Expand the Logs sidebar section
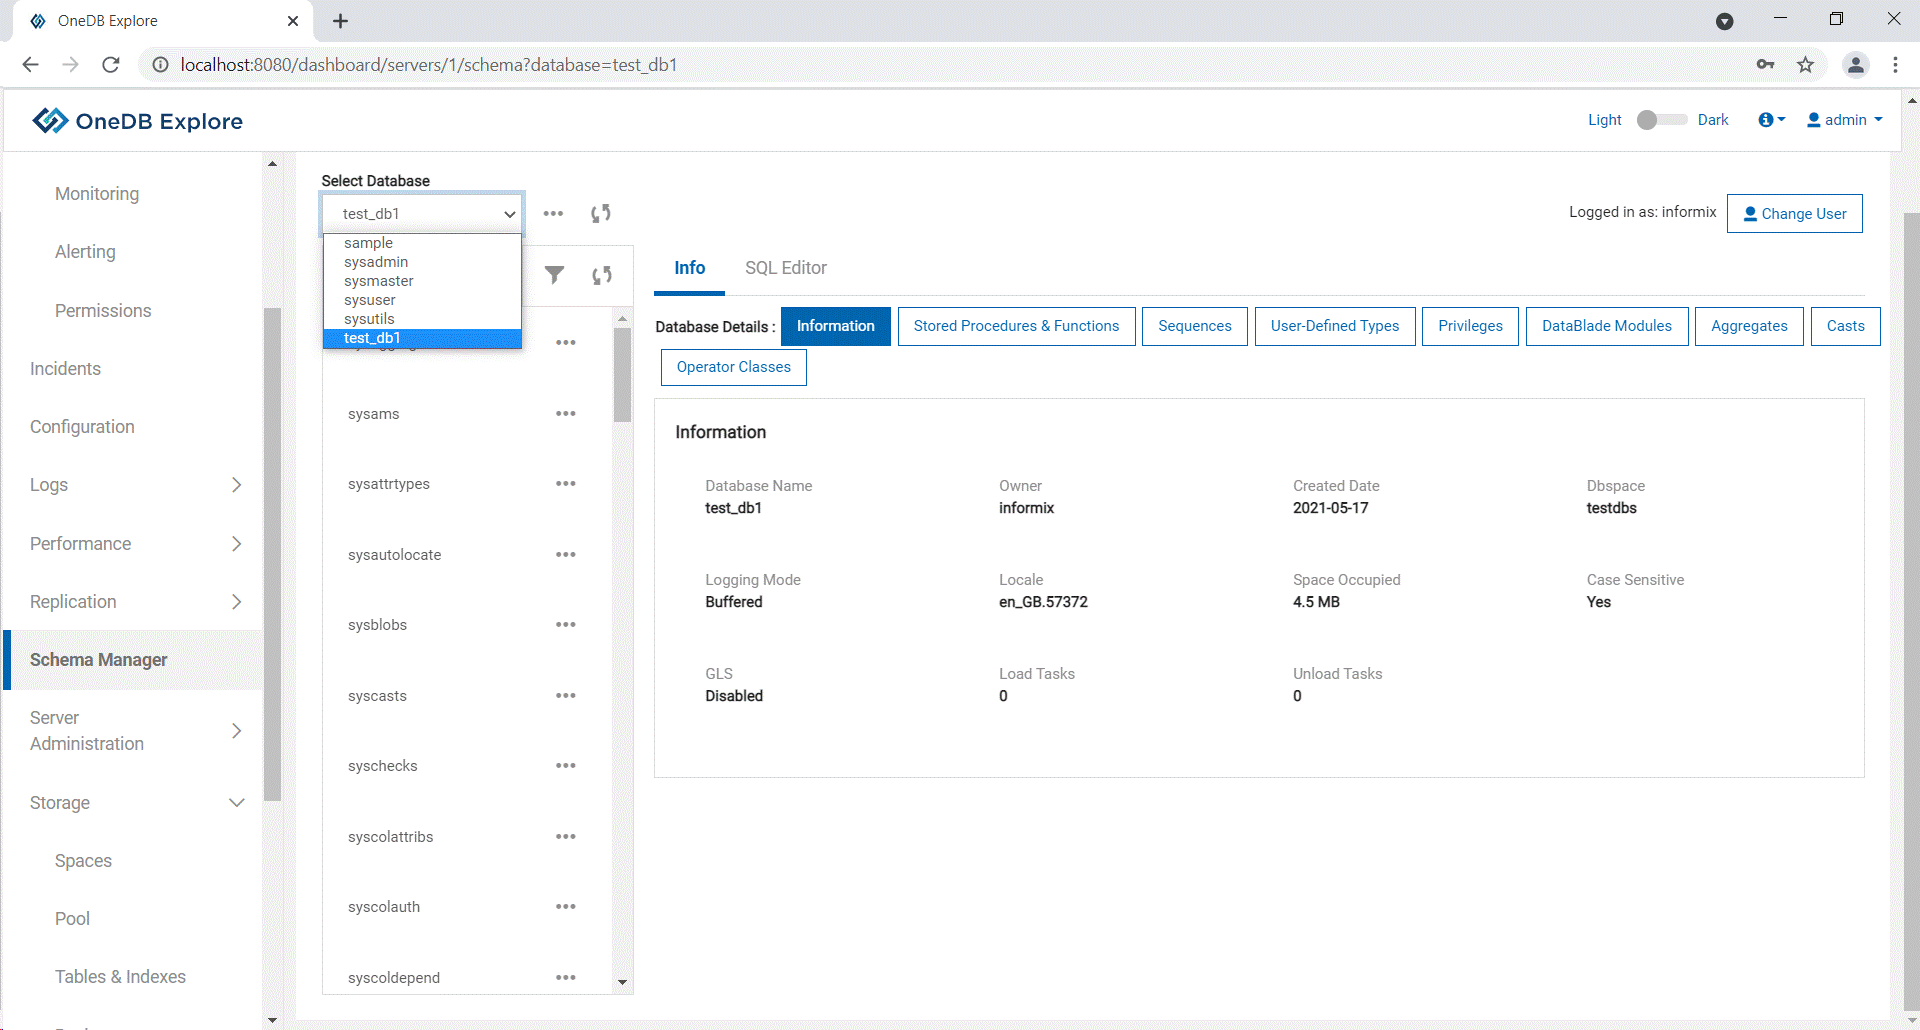This screenshot has width=1920, height=1030. click(236, 485)
